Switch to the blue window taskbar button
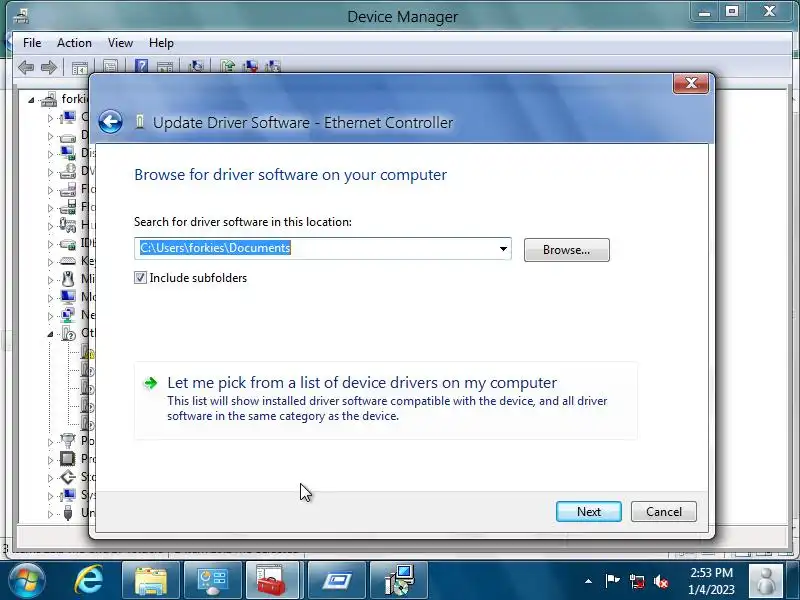 click(x=337, y=581)
